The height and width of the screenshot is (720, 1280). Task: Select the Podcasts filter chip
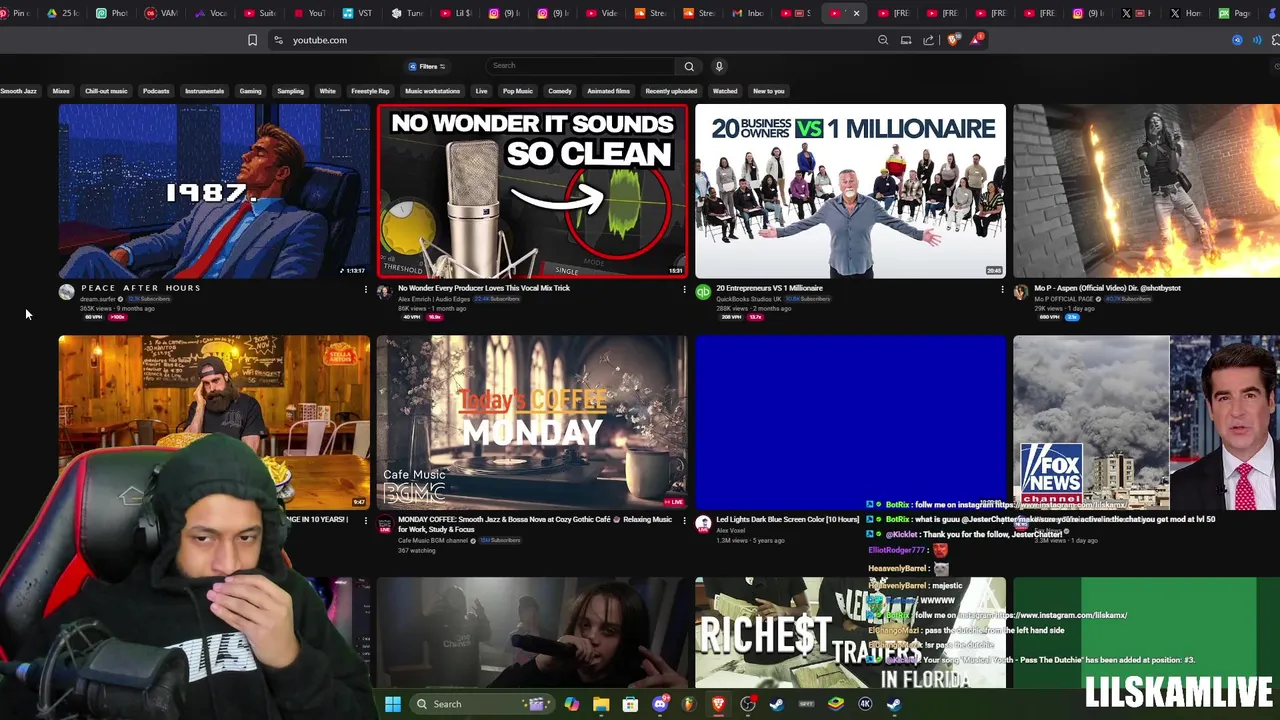[x=156, y=91]
